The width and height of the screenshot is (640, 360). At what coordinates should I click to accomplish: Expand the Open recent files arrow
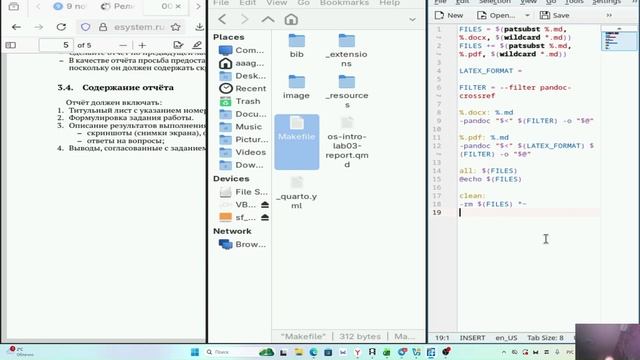pyautogui.click(x=527, y=16)
